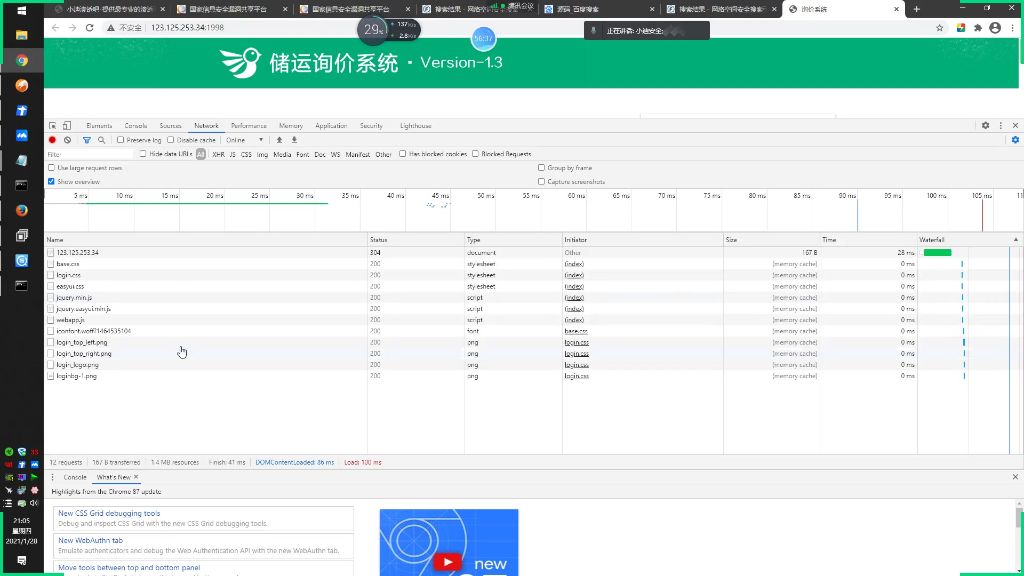Image resolution: width=1024 pixels, height=576 pixels.
Task: Open network settings blue gear icon
Action: (x=1015, y=140)
